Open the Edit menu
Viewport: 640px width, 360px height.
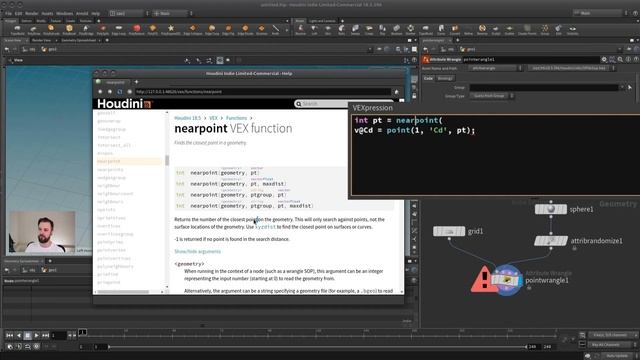(x=18, y=13)
